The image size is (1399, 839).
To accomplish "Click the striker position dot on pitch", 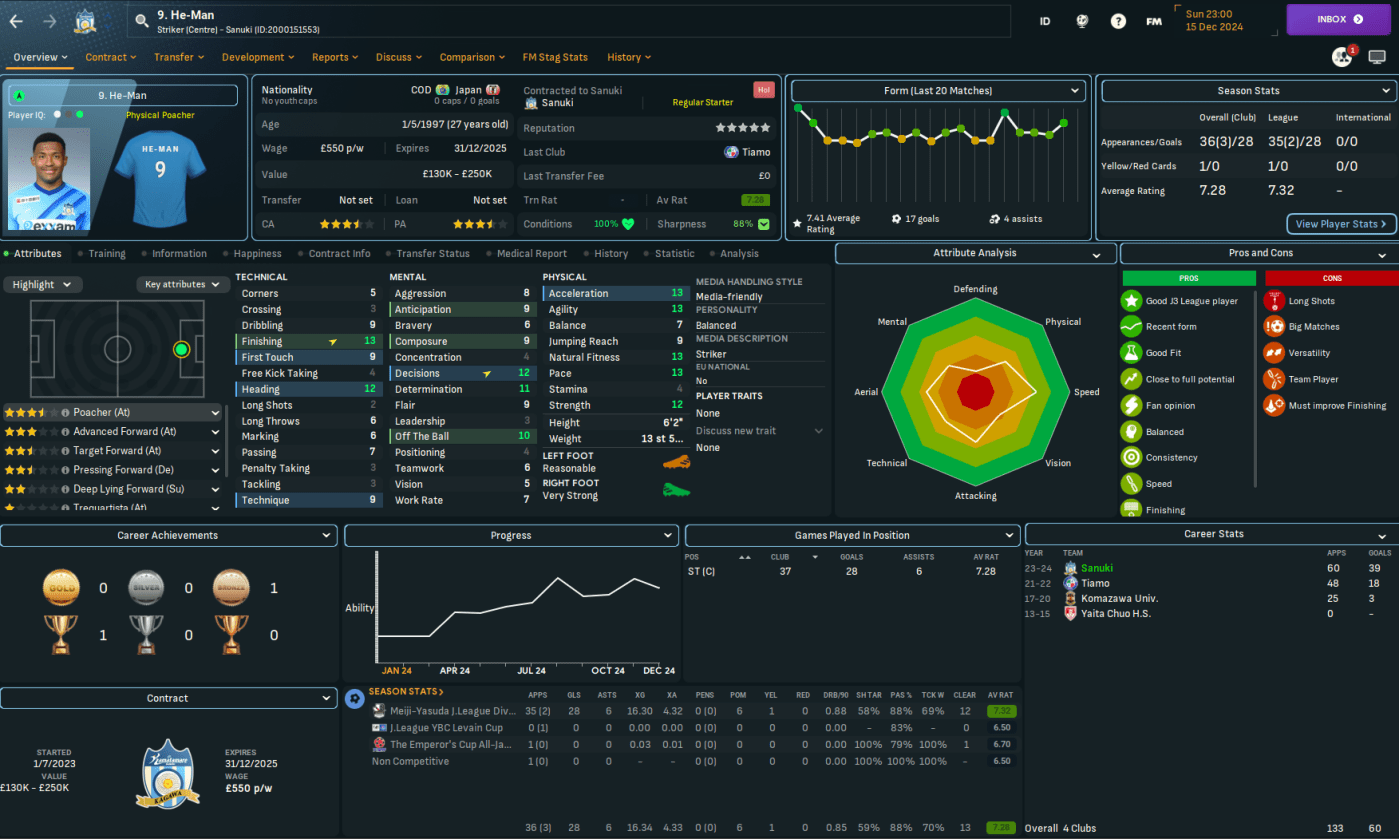I will click(181, 349).
